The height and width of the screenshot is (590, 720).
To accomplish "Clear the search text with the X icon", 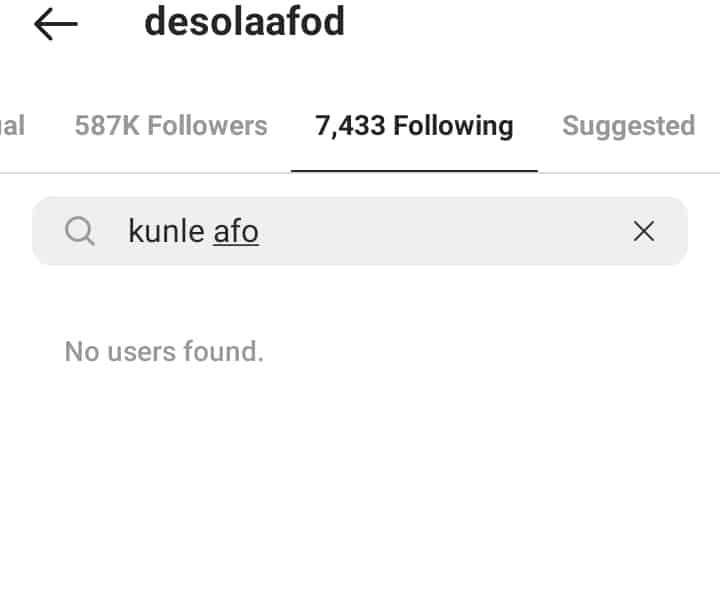I will (x=644, y=232).
